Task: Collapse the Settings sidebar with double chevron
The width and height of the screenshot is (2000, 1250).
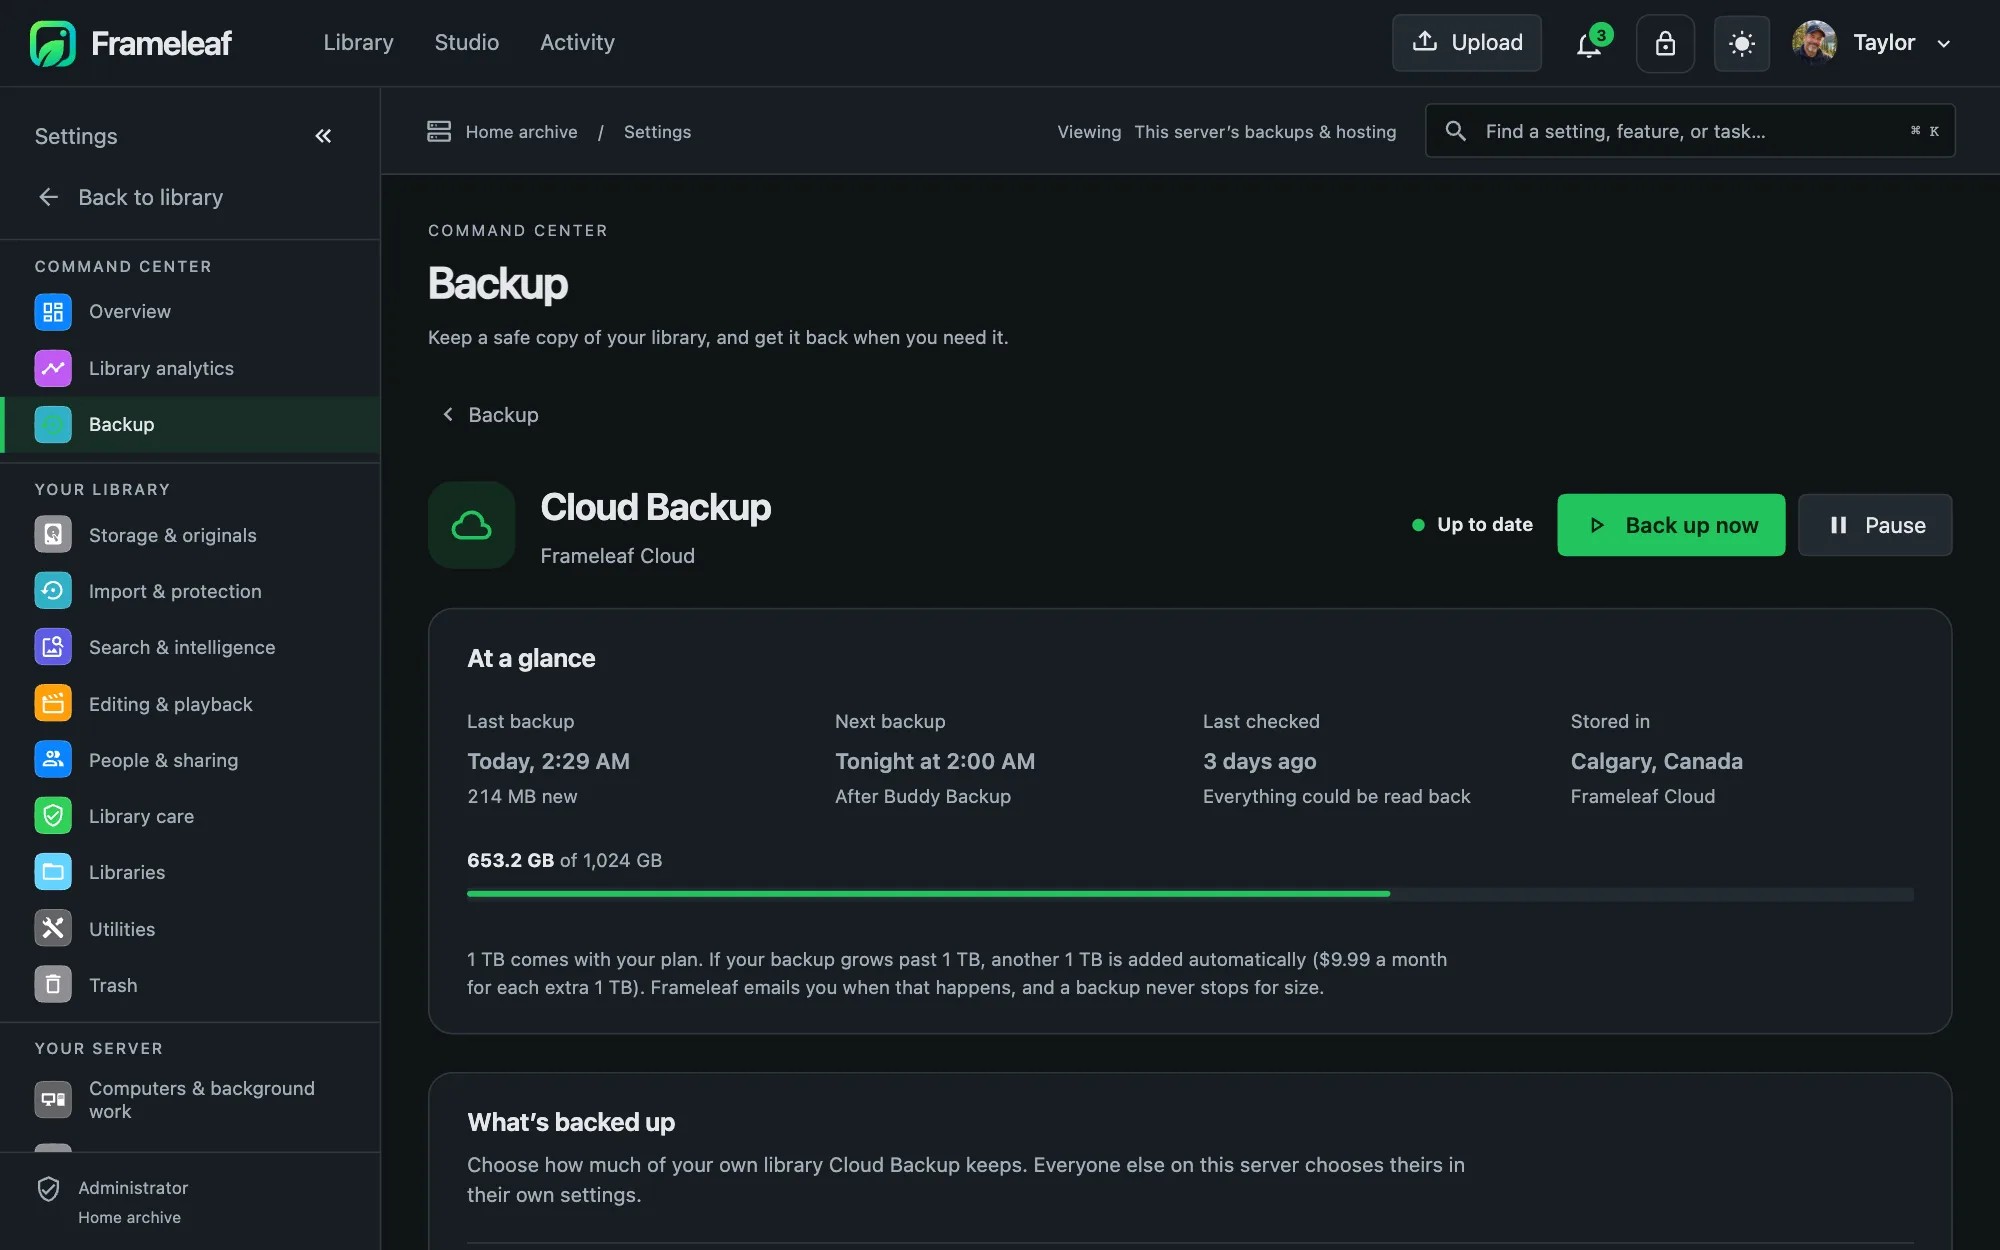Action: (323, 136)
